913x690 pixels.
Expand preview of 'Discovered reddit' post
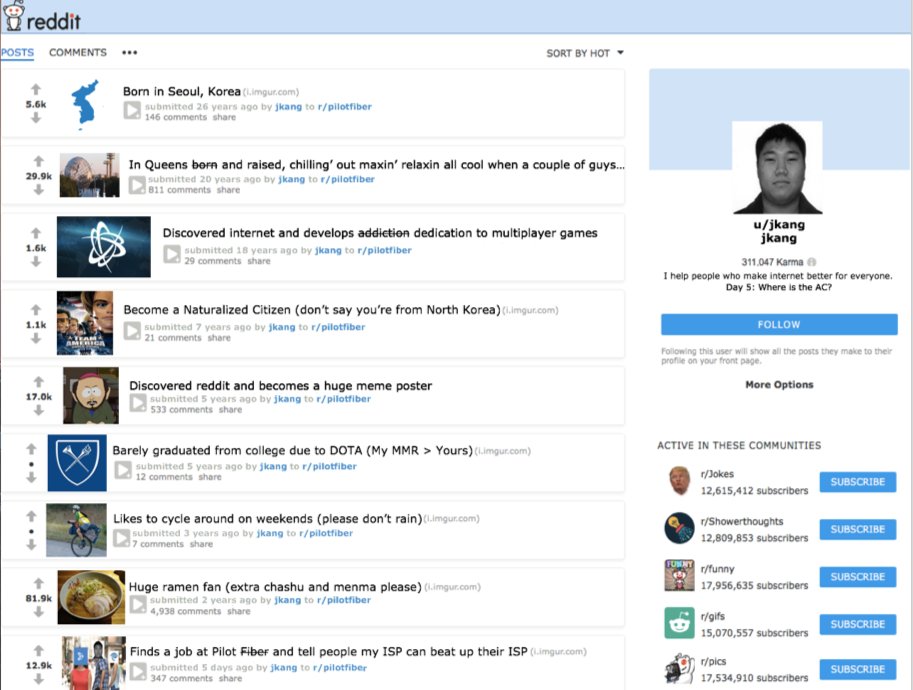coord(138,403)
